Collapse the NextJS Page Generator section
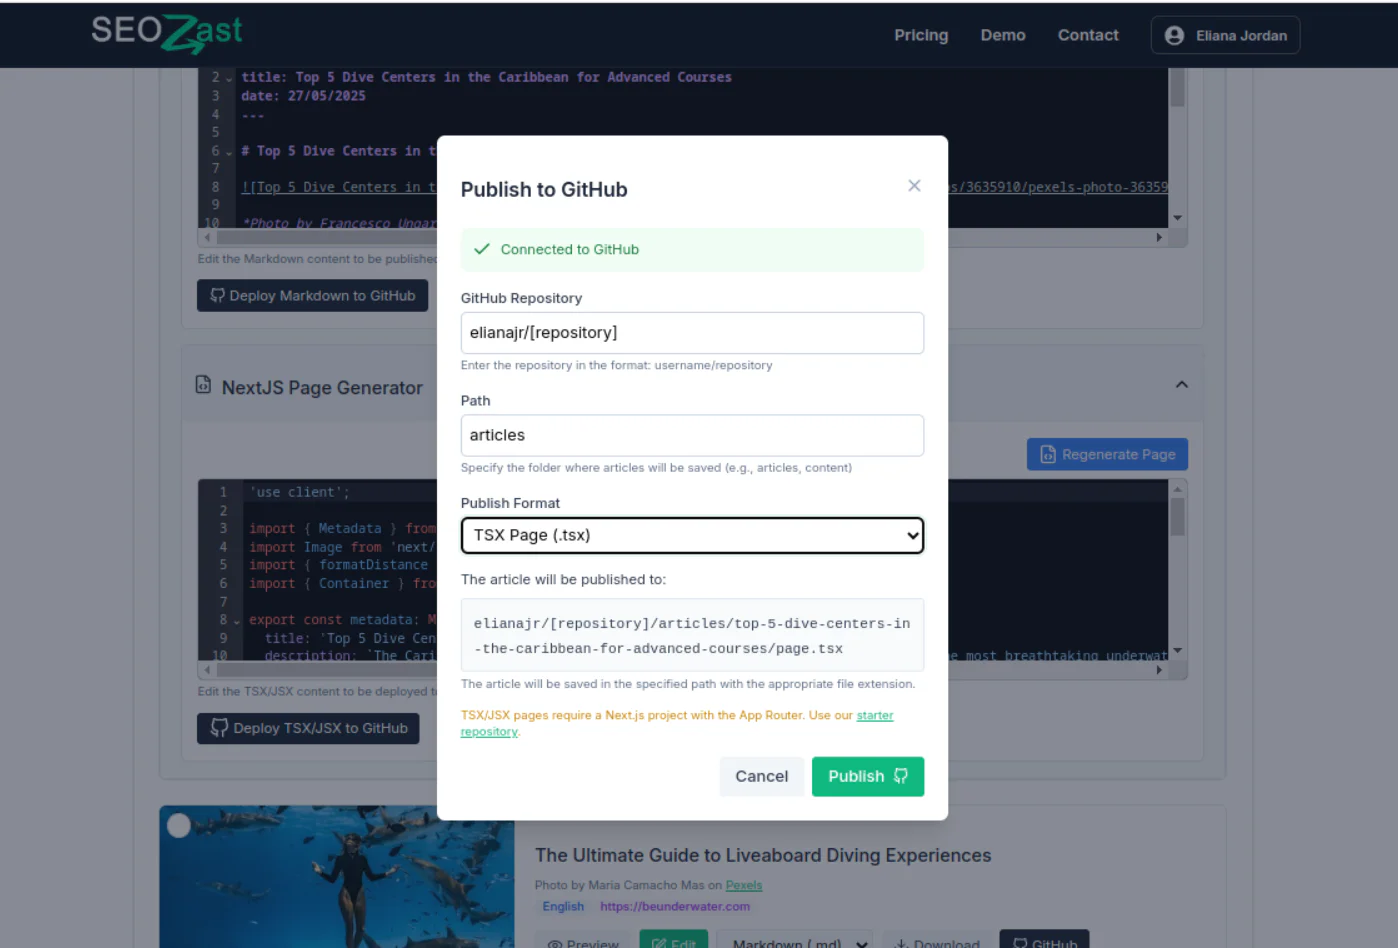Viewport: 1398px width, 948px height. 1181,384
